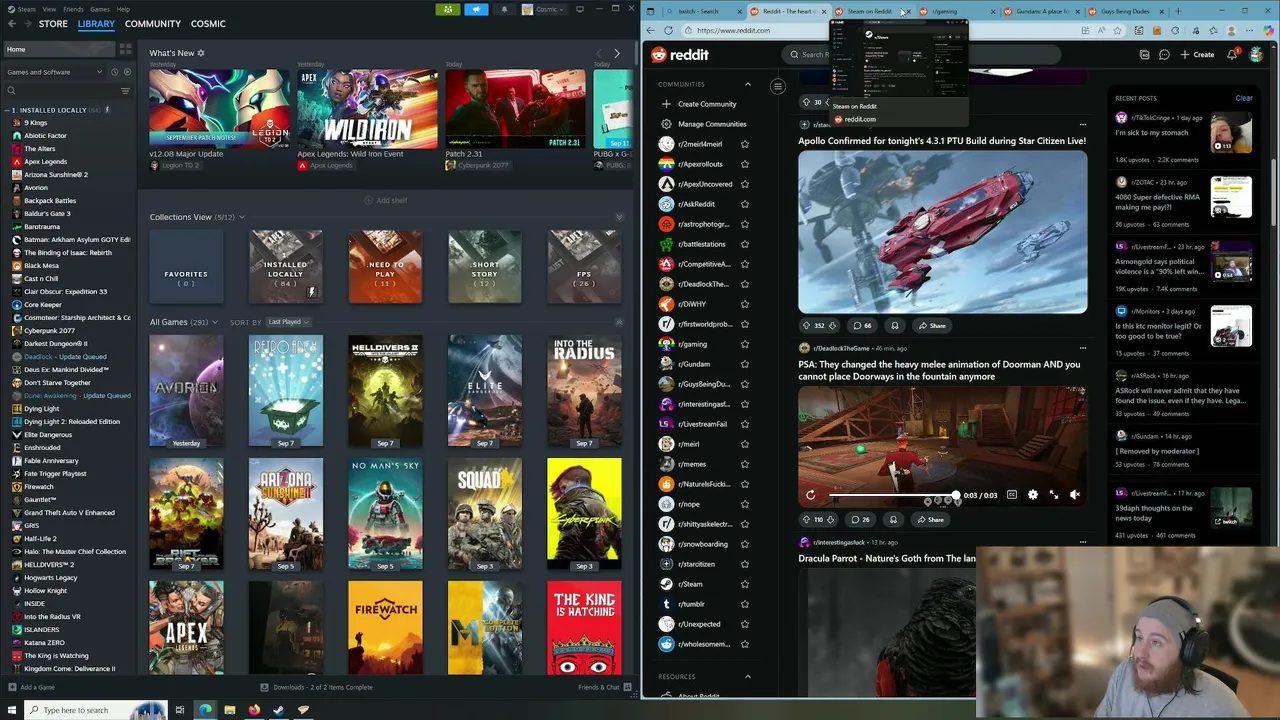Give award on Doorman PSA post
The height and width of the screenshot is (720, 1280).
point(893,520)
